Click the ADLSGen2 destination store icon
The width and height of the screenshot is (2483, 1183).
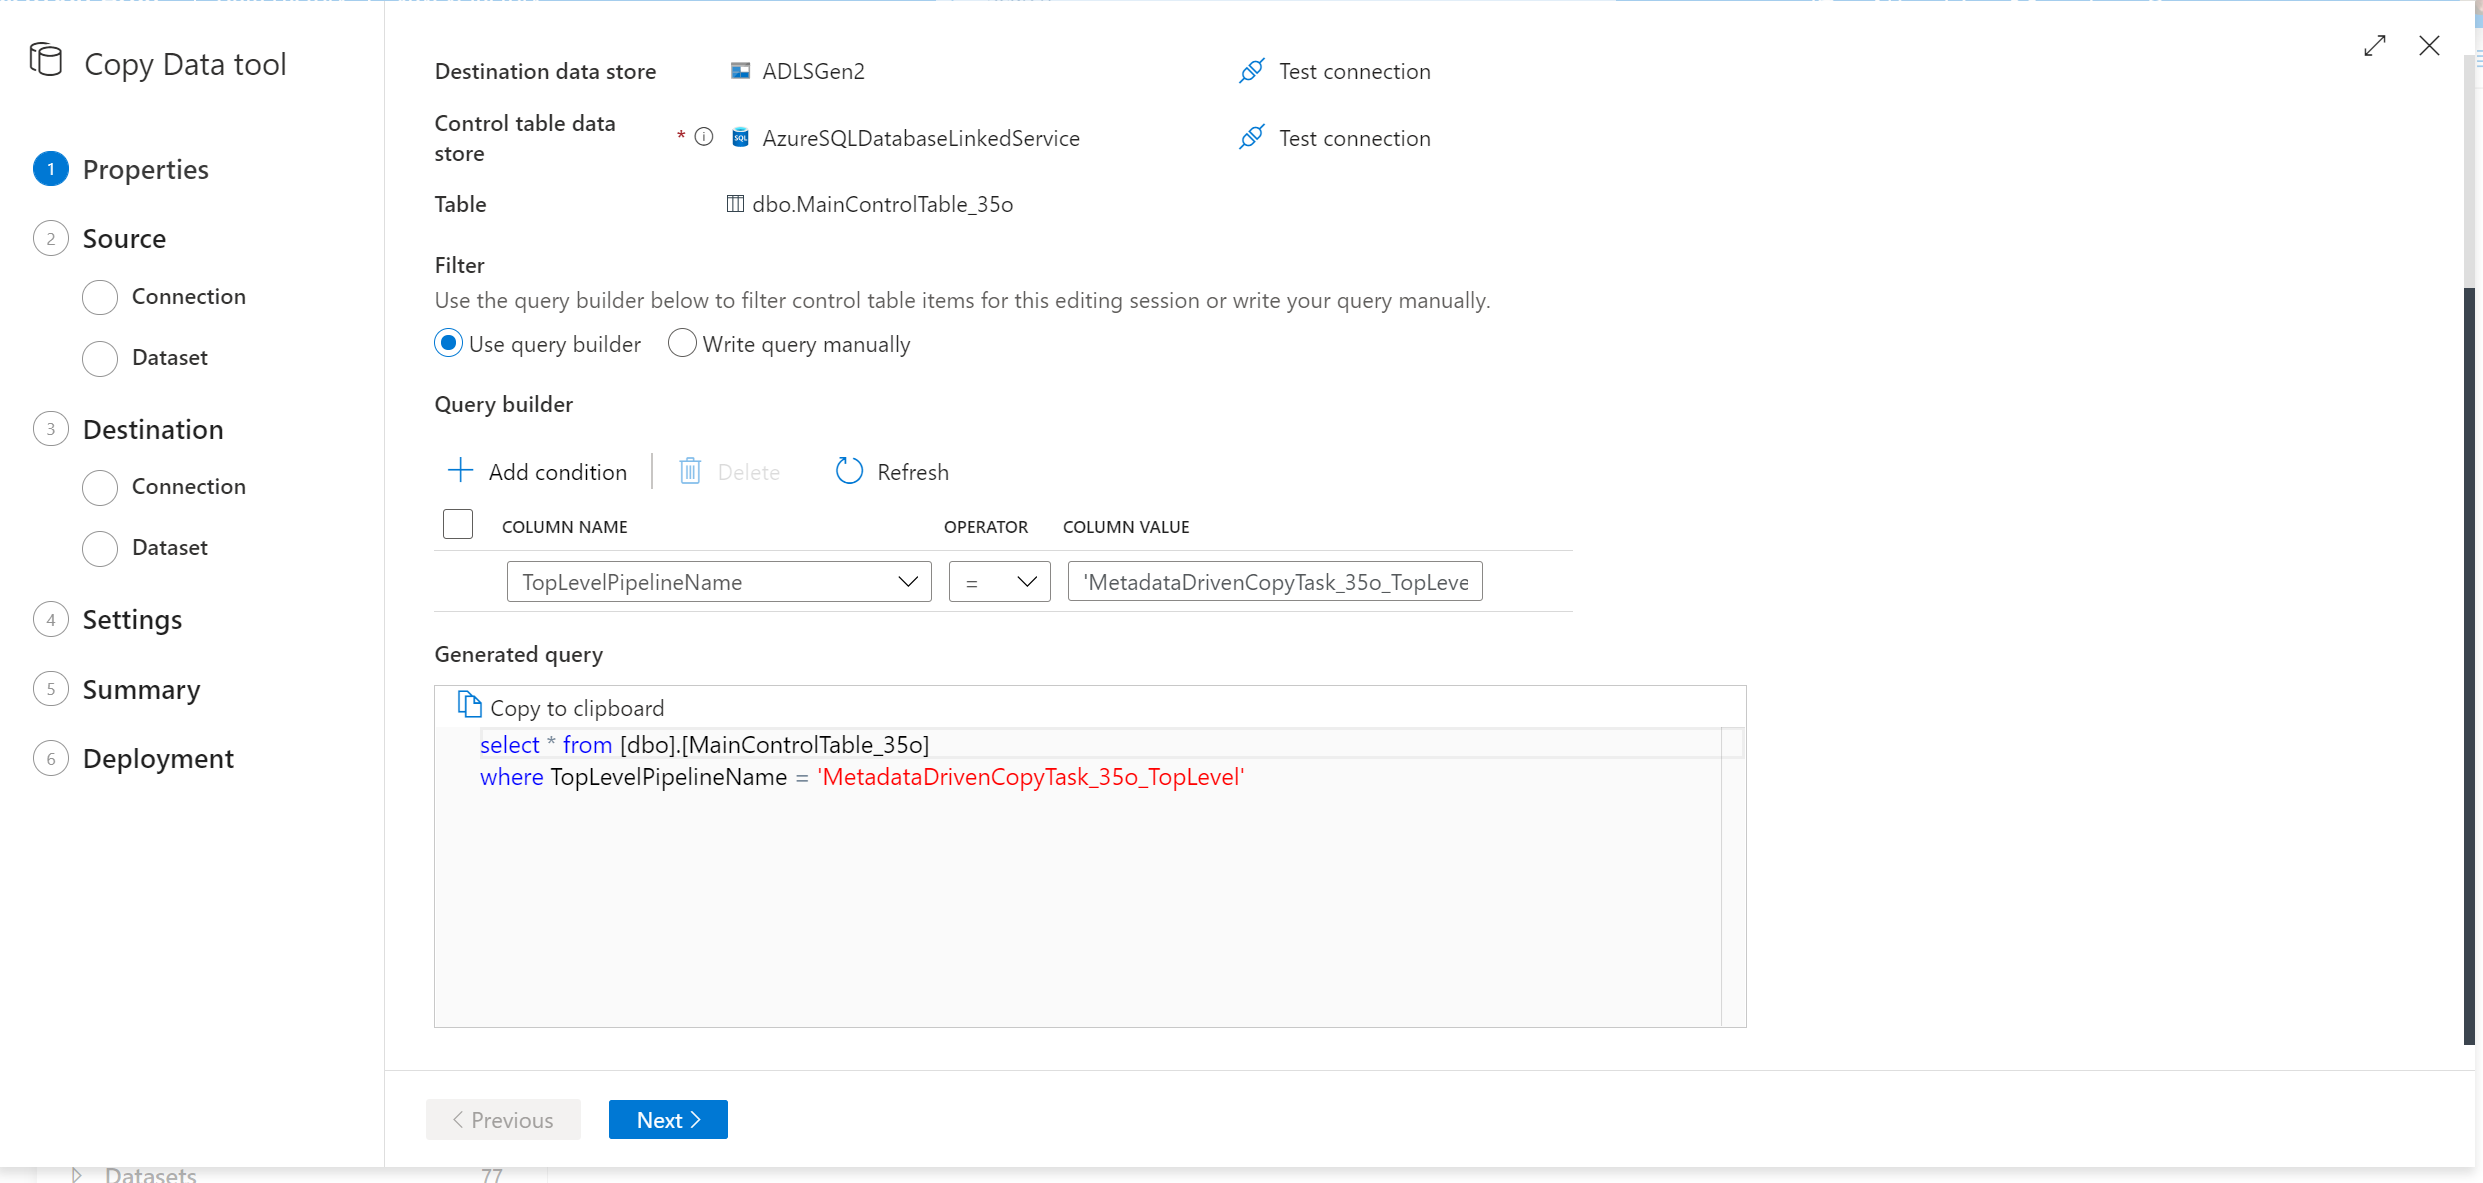click(x=736, y=71)
